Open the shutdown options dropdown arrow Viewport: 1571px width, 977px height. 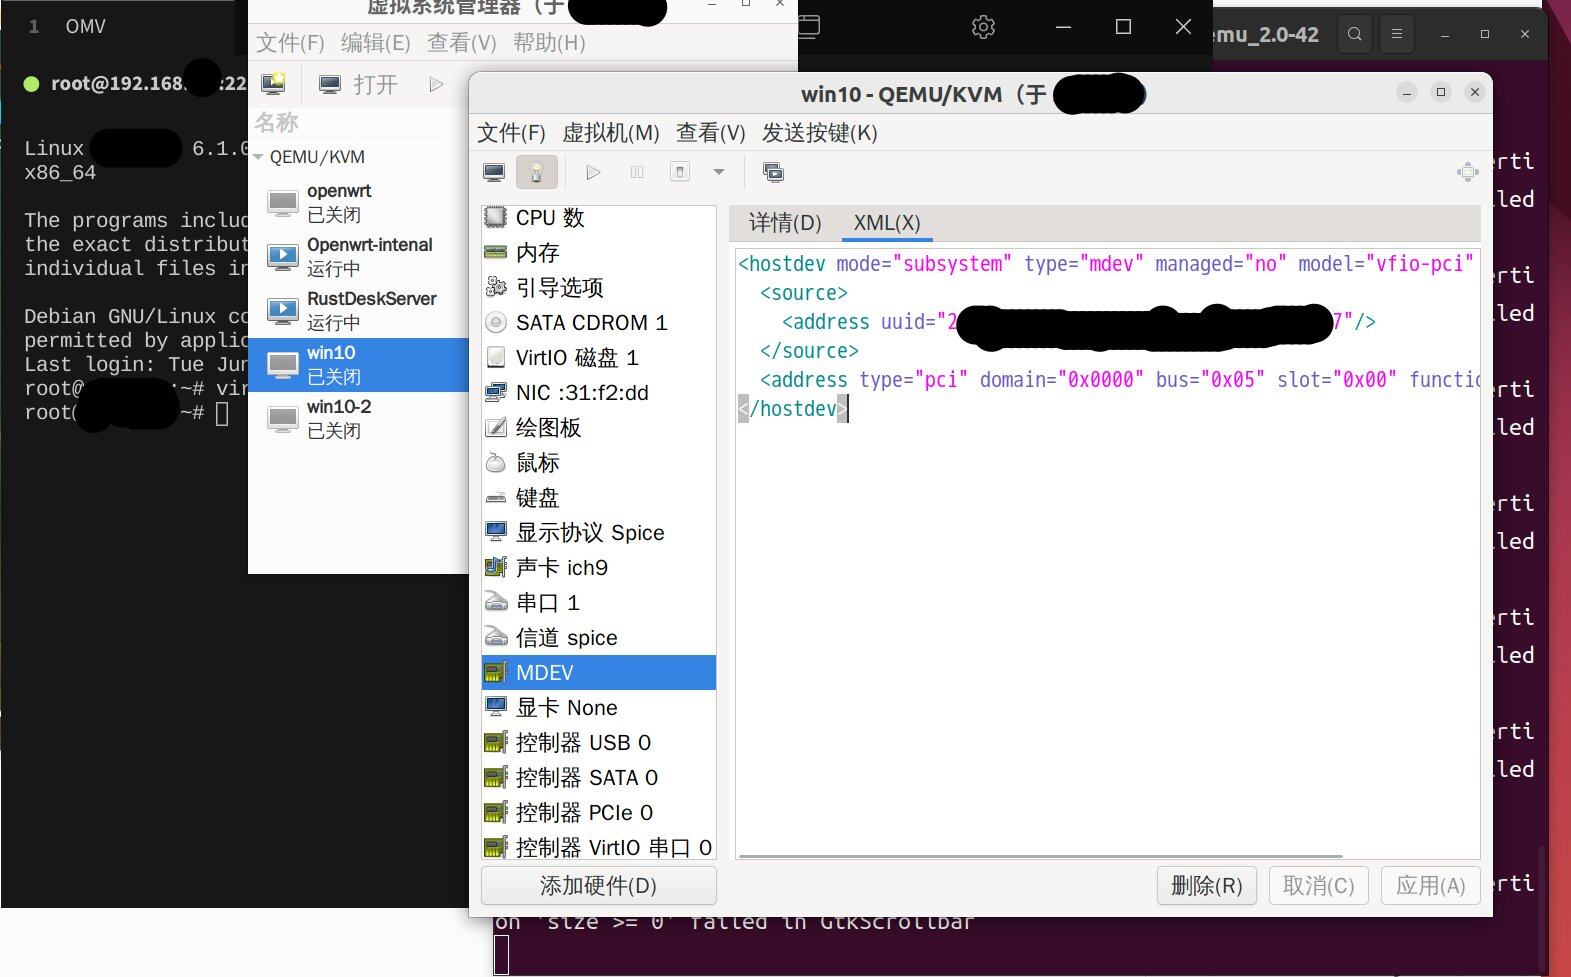(718, 173)
